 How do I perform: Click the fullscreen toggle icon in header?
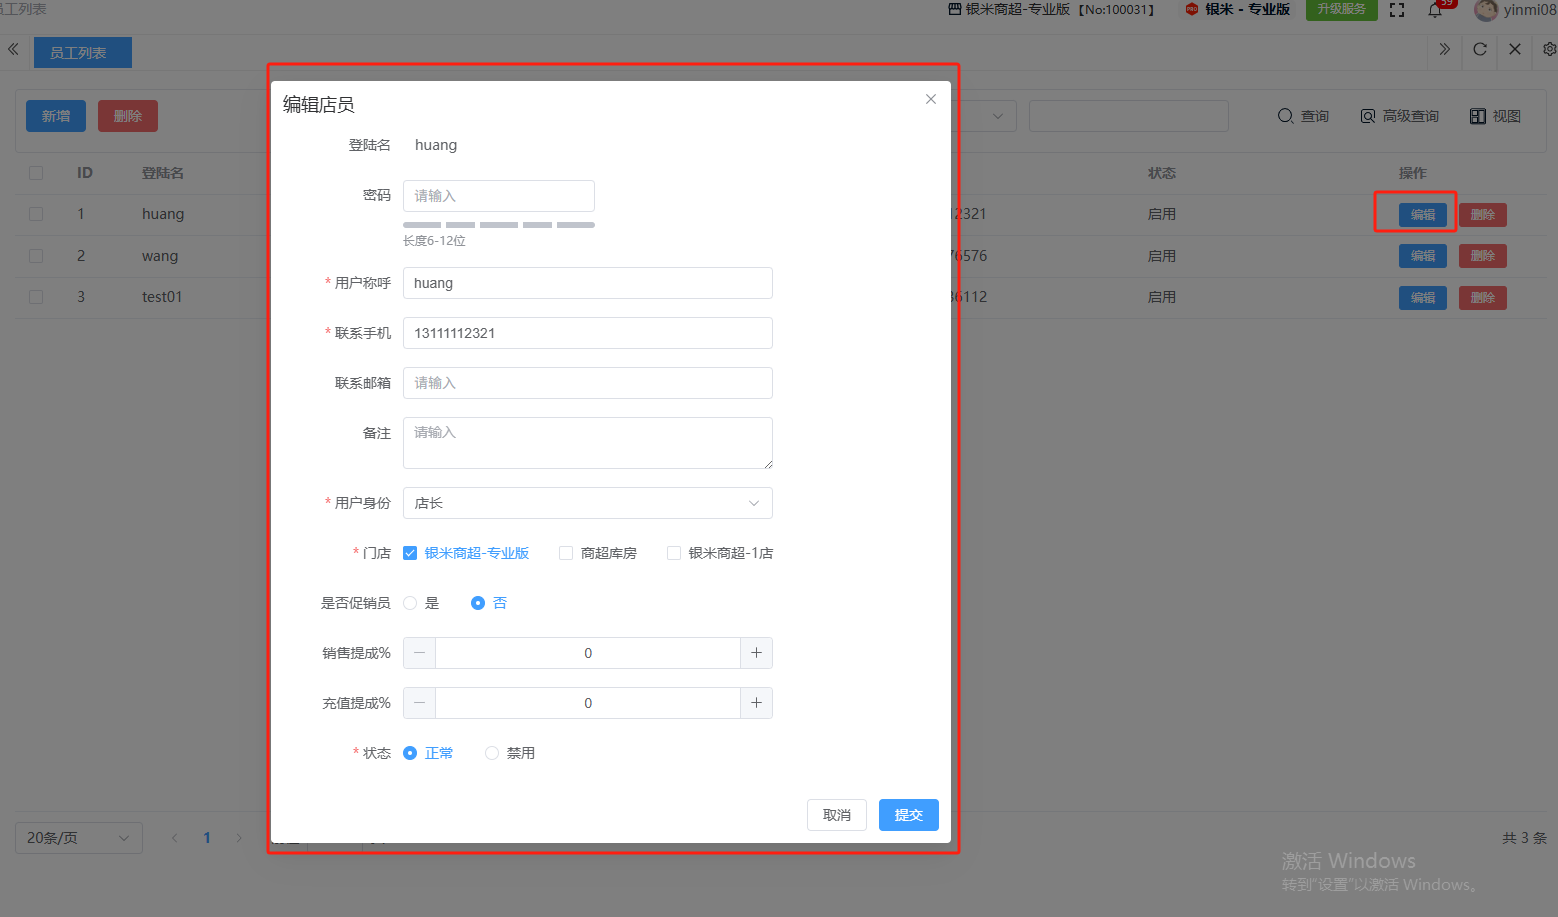1397,10
